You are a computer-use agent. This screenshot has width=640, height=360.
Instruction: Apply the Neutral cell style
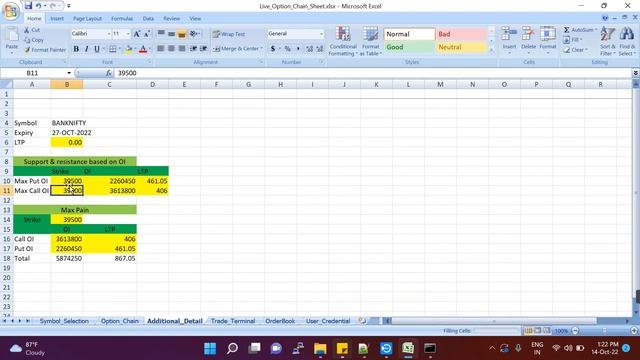coord(462,47)
